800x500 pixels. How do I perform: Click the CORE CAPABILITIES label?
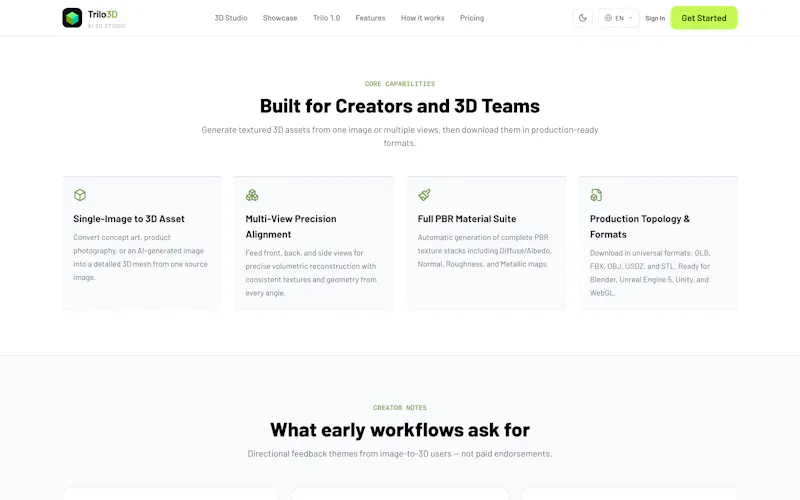coord(400,84)
